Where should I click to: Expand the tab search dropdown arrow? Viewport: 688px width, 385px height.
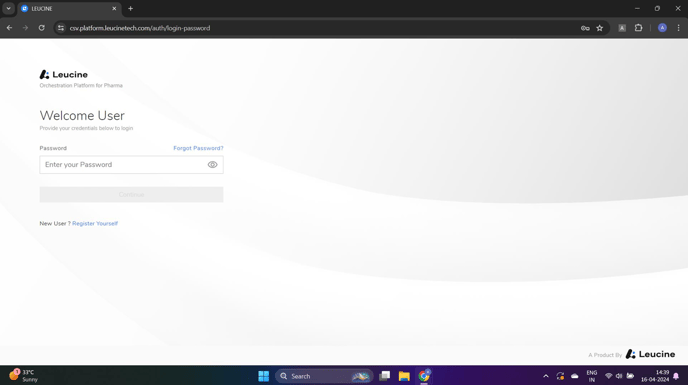coord(8,8)
